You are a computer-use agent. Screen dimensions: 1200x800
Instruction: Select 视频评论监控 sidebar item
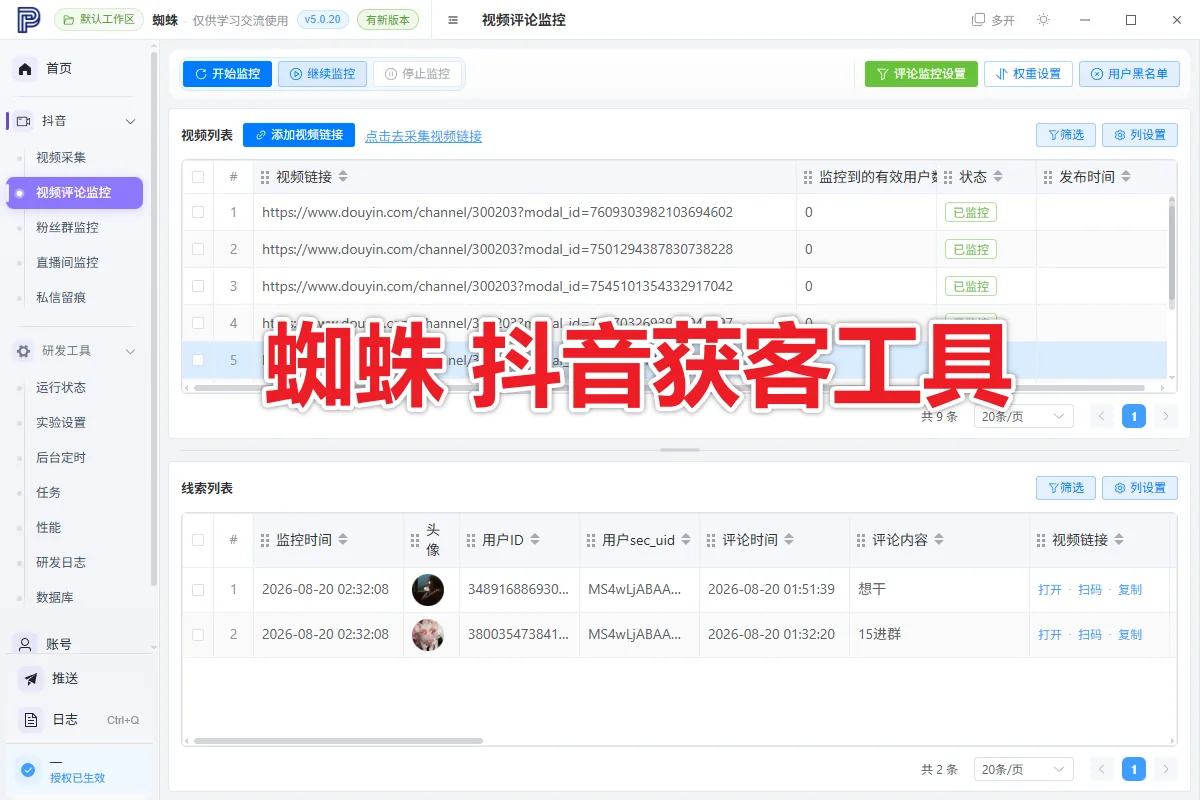pos(75,192)
